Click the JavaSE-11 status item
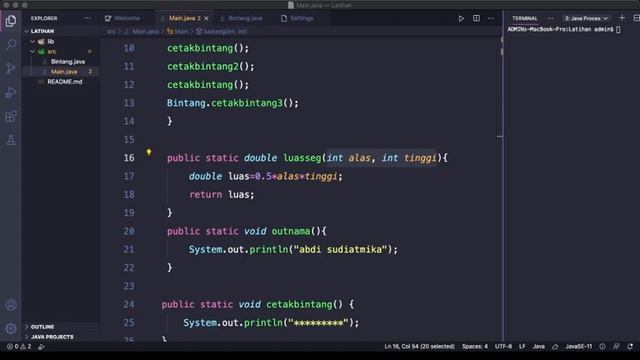640x360 pixels. tap(579, 347)
